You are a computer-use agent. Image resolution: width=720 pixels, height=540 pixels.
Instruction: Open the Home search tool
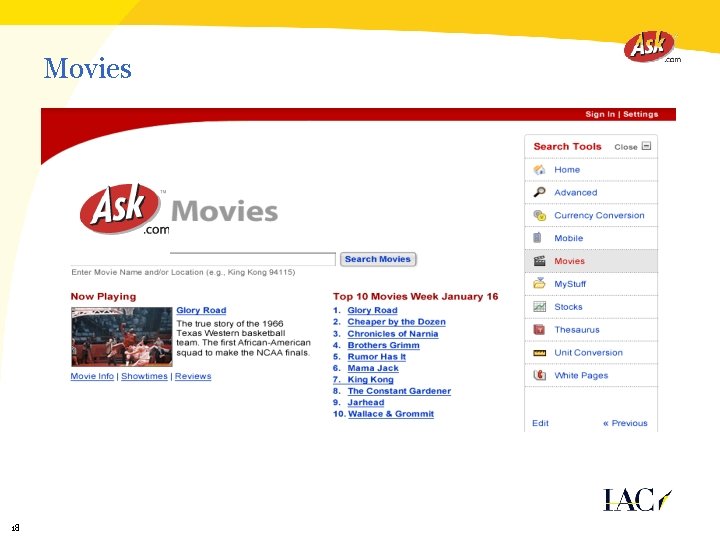point(567,169)
